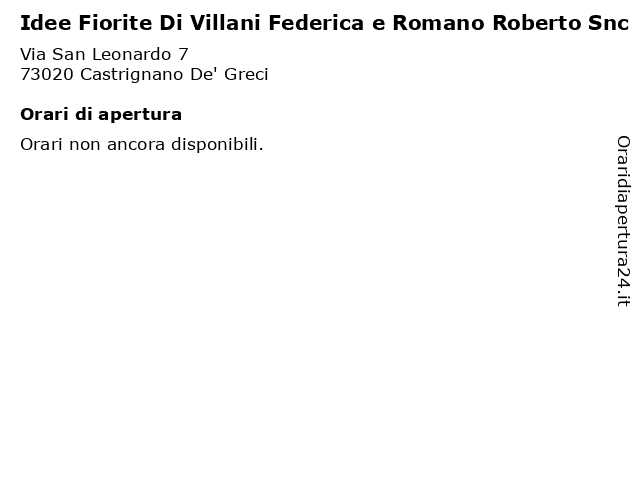The height and width of the screenshot is (480, 640).
Task: Click the word 'apertura' in the bold heading
Action: (x=140, y=115)
